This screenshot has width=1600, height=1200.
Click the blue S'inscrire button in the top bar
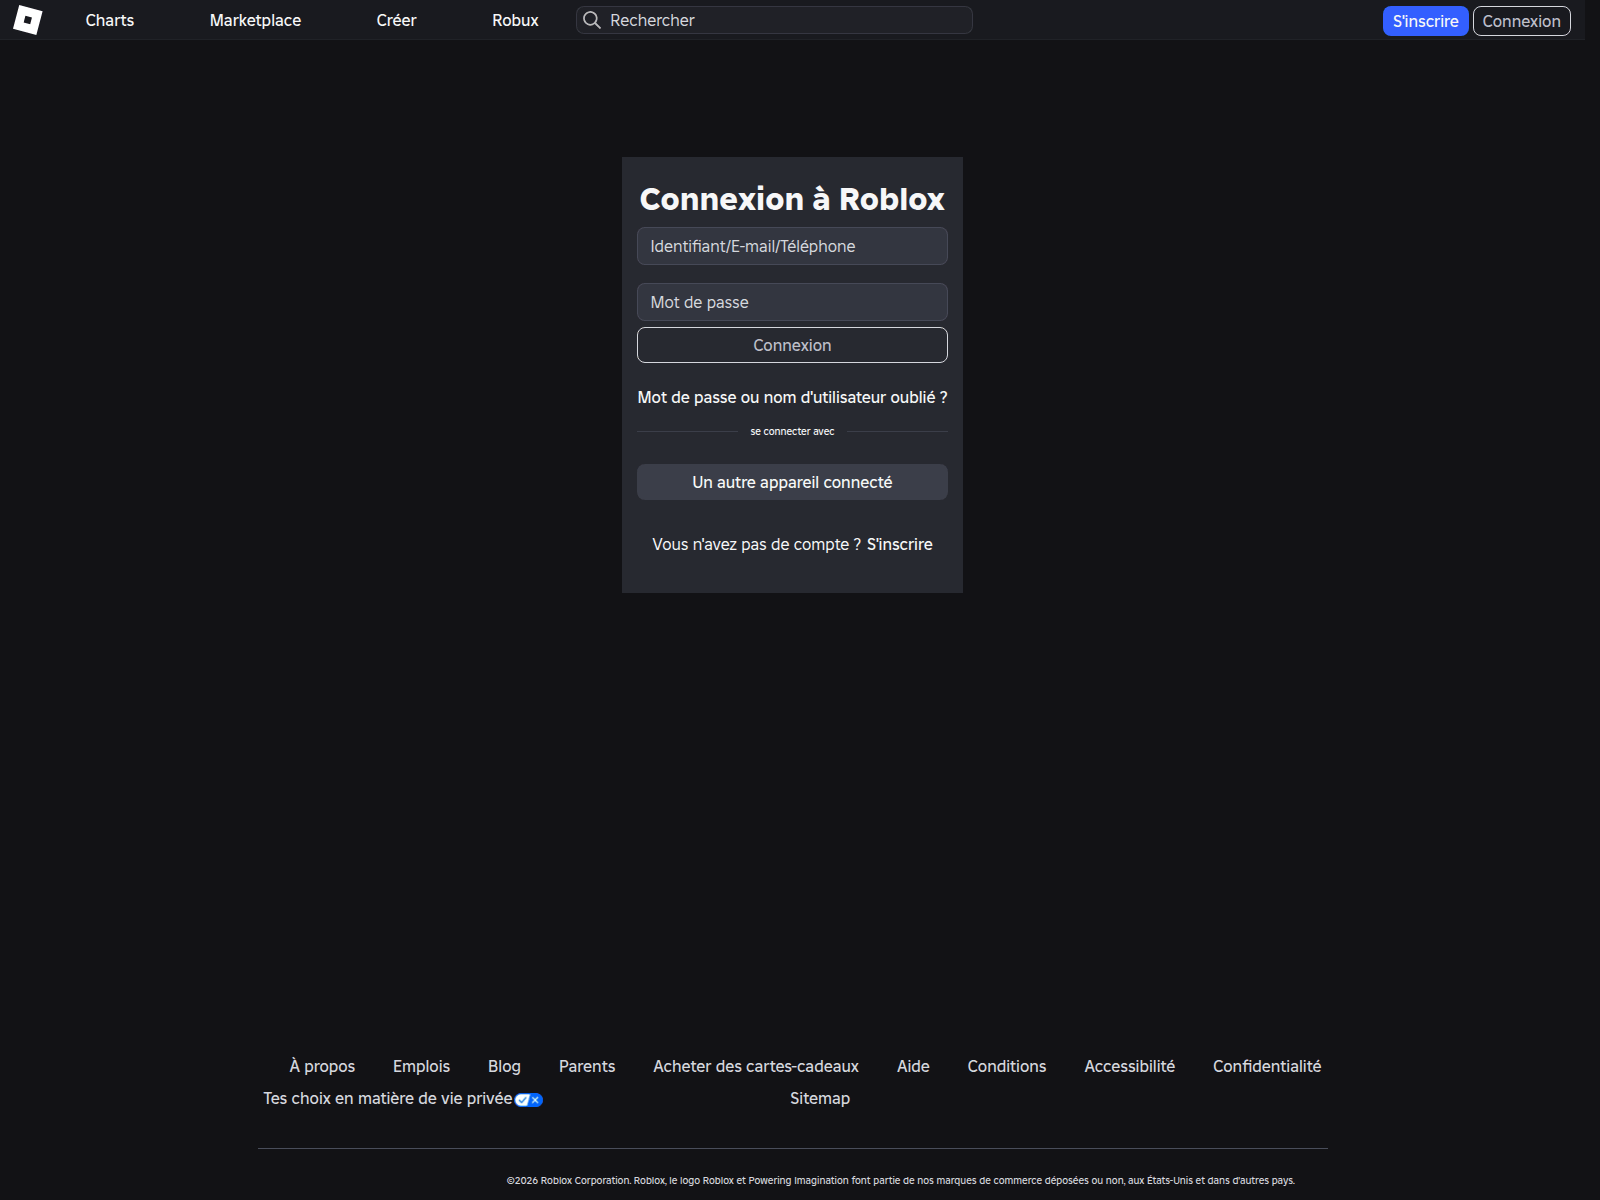[1425, 20]
